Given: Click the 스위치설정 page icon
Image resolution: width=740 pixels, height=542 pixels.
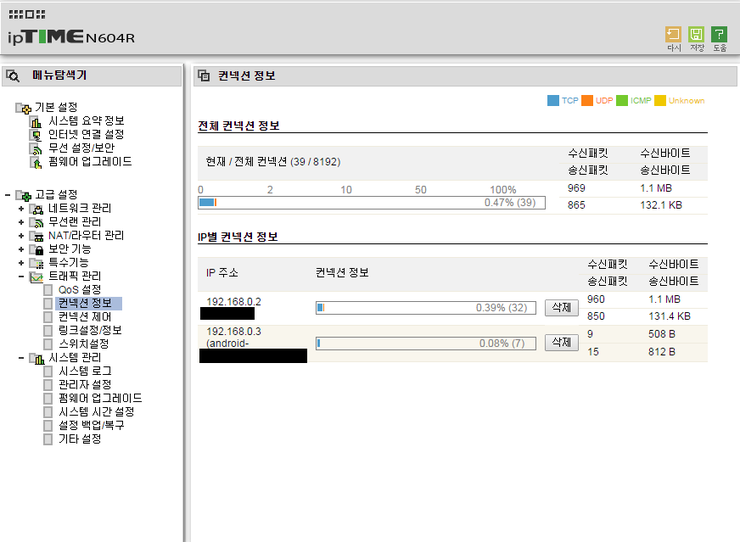Looking at the screenshot, I should [48, 344].
